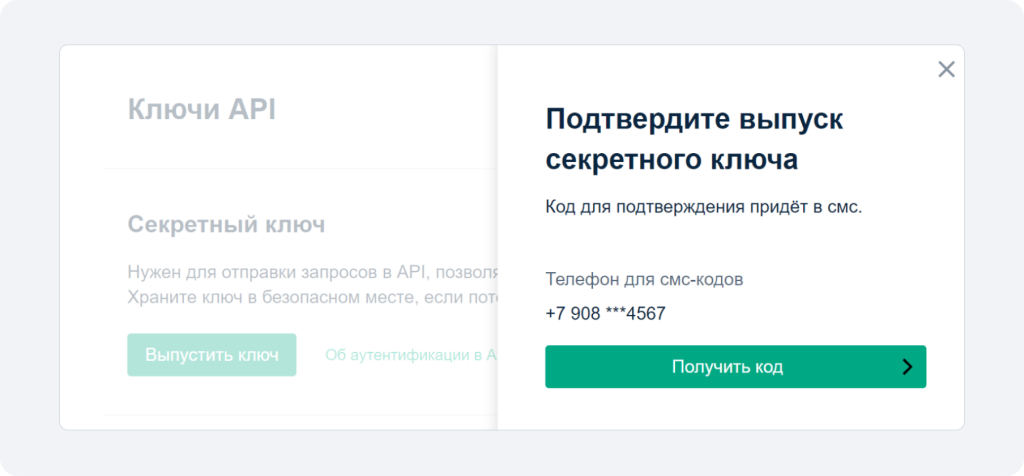Click the dimmed 'Выпустить ключ' button
The image size is (1024, 476).
(212, 355)
